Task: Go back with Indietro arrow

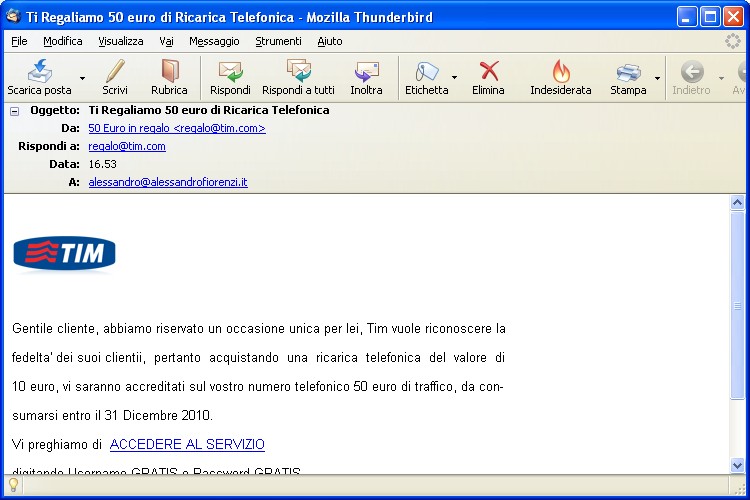Action: [x=692, y=72]
